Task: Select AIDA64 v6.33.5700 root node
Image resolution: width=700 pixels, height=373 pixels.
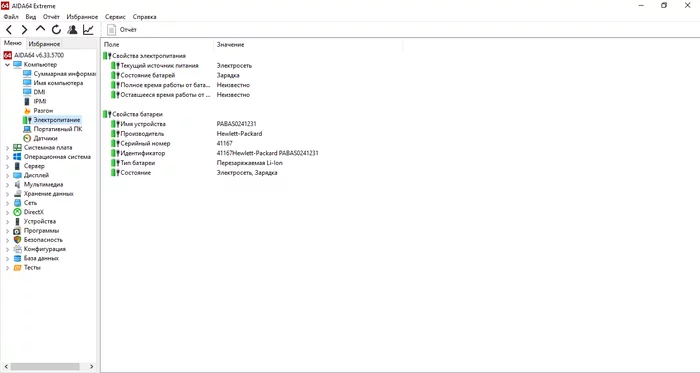Action: pyautogui.click(x=33, y=55)
